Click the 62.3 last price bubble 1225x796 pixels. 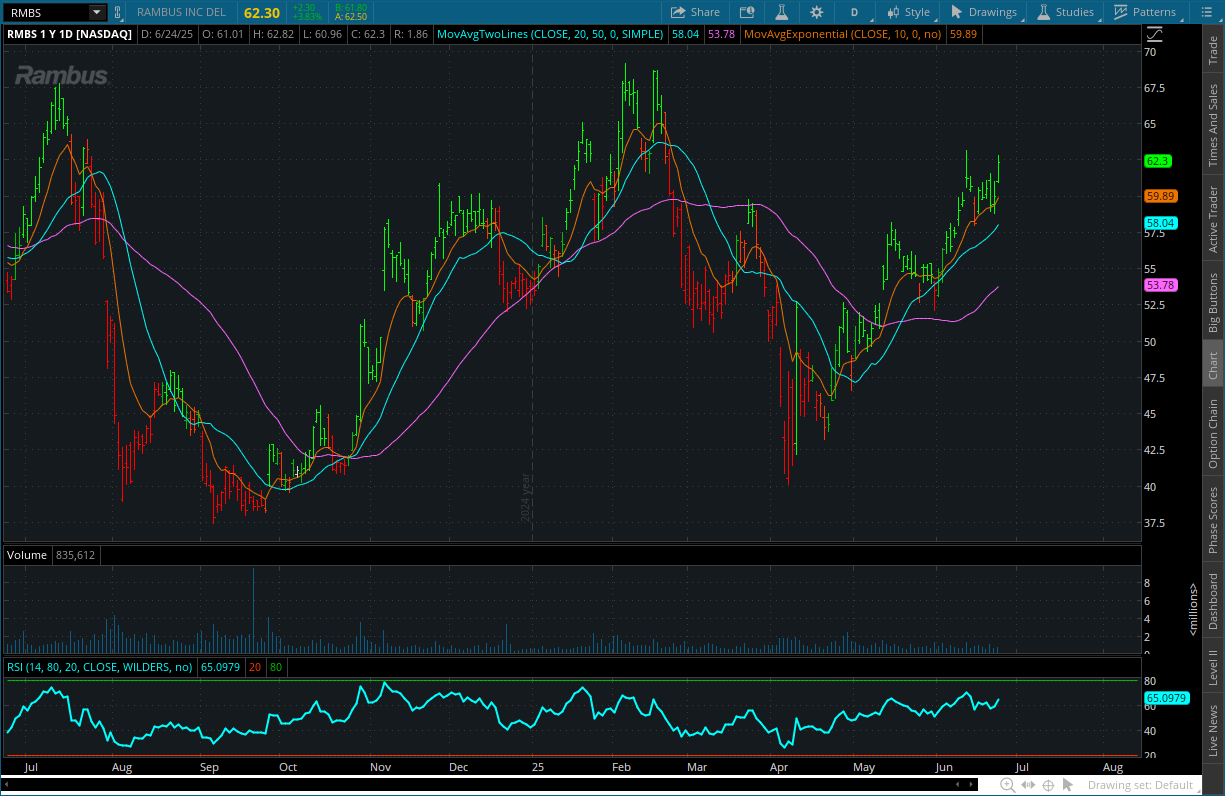[1158, 161]
